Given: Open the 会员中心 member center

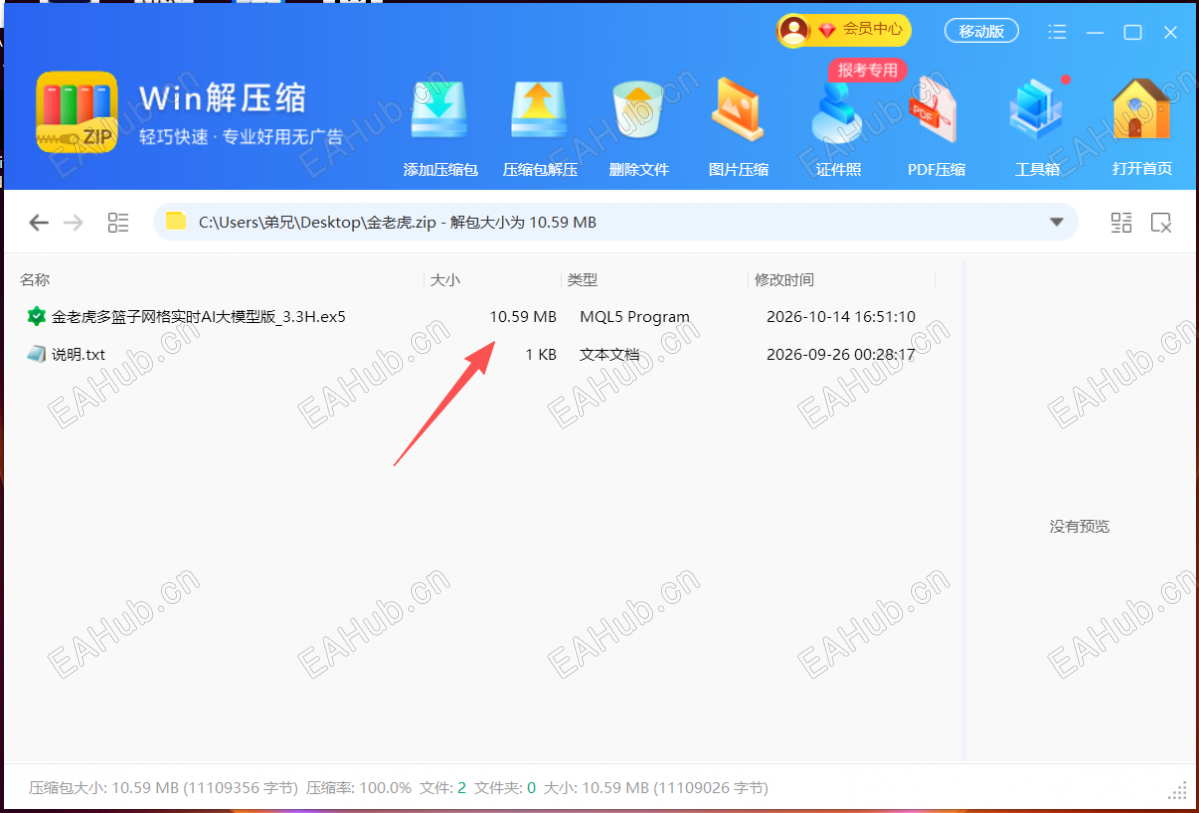Looking at the screenshot, I should pyautogui.click(x=843, y=30).
